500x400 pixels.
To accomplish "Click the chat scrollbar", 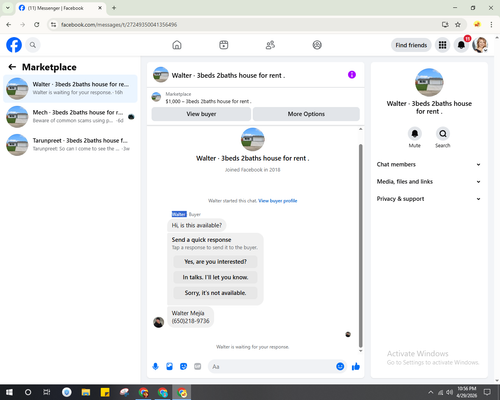I will coord(360,246).
